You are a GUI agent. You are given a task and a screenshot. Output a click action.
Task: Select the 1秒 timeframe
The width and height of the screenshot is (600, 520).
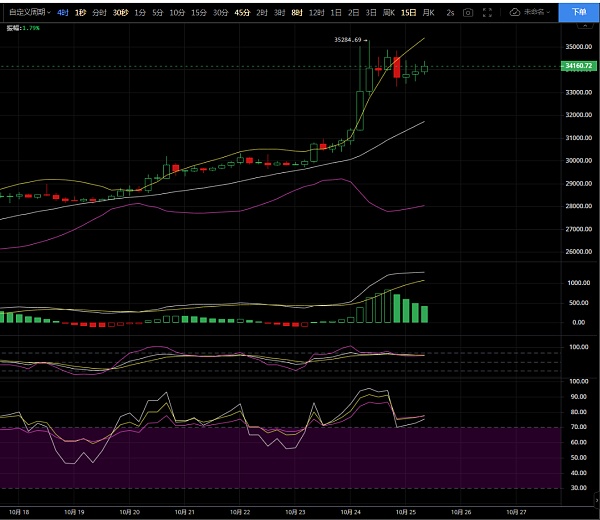point(81,12)
